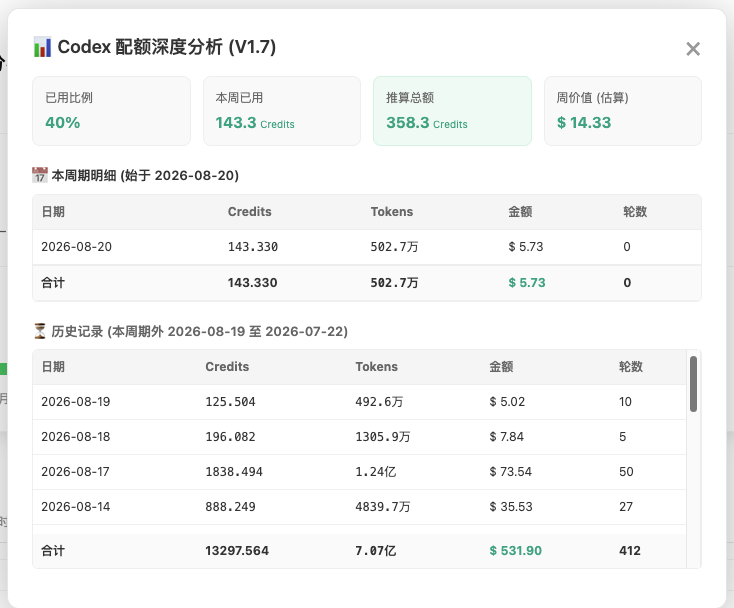Click the green $ 531.90 history total
Screen dimensions: 734x608
pyautogui.click(x=515, y=550)
